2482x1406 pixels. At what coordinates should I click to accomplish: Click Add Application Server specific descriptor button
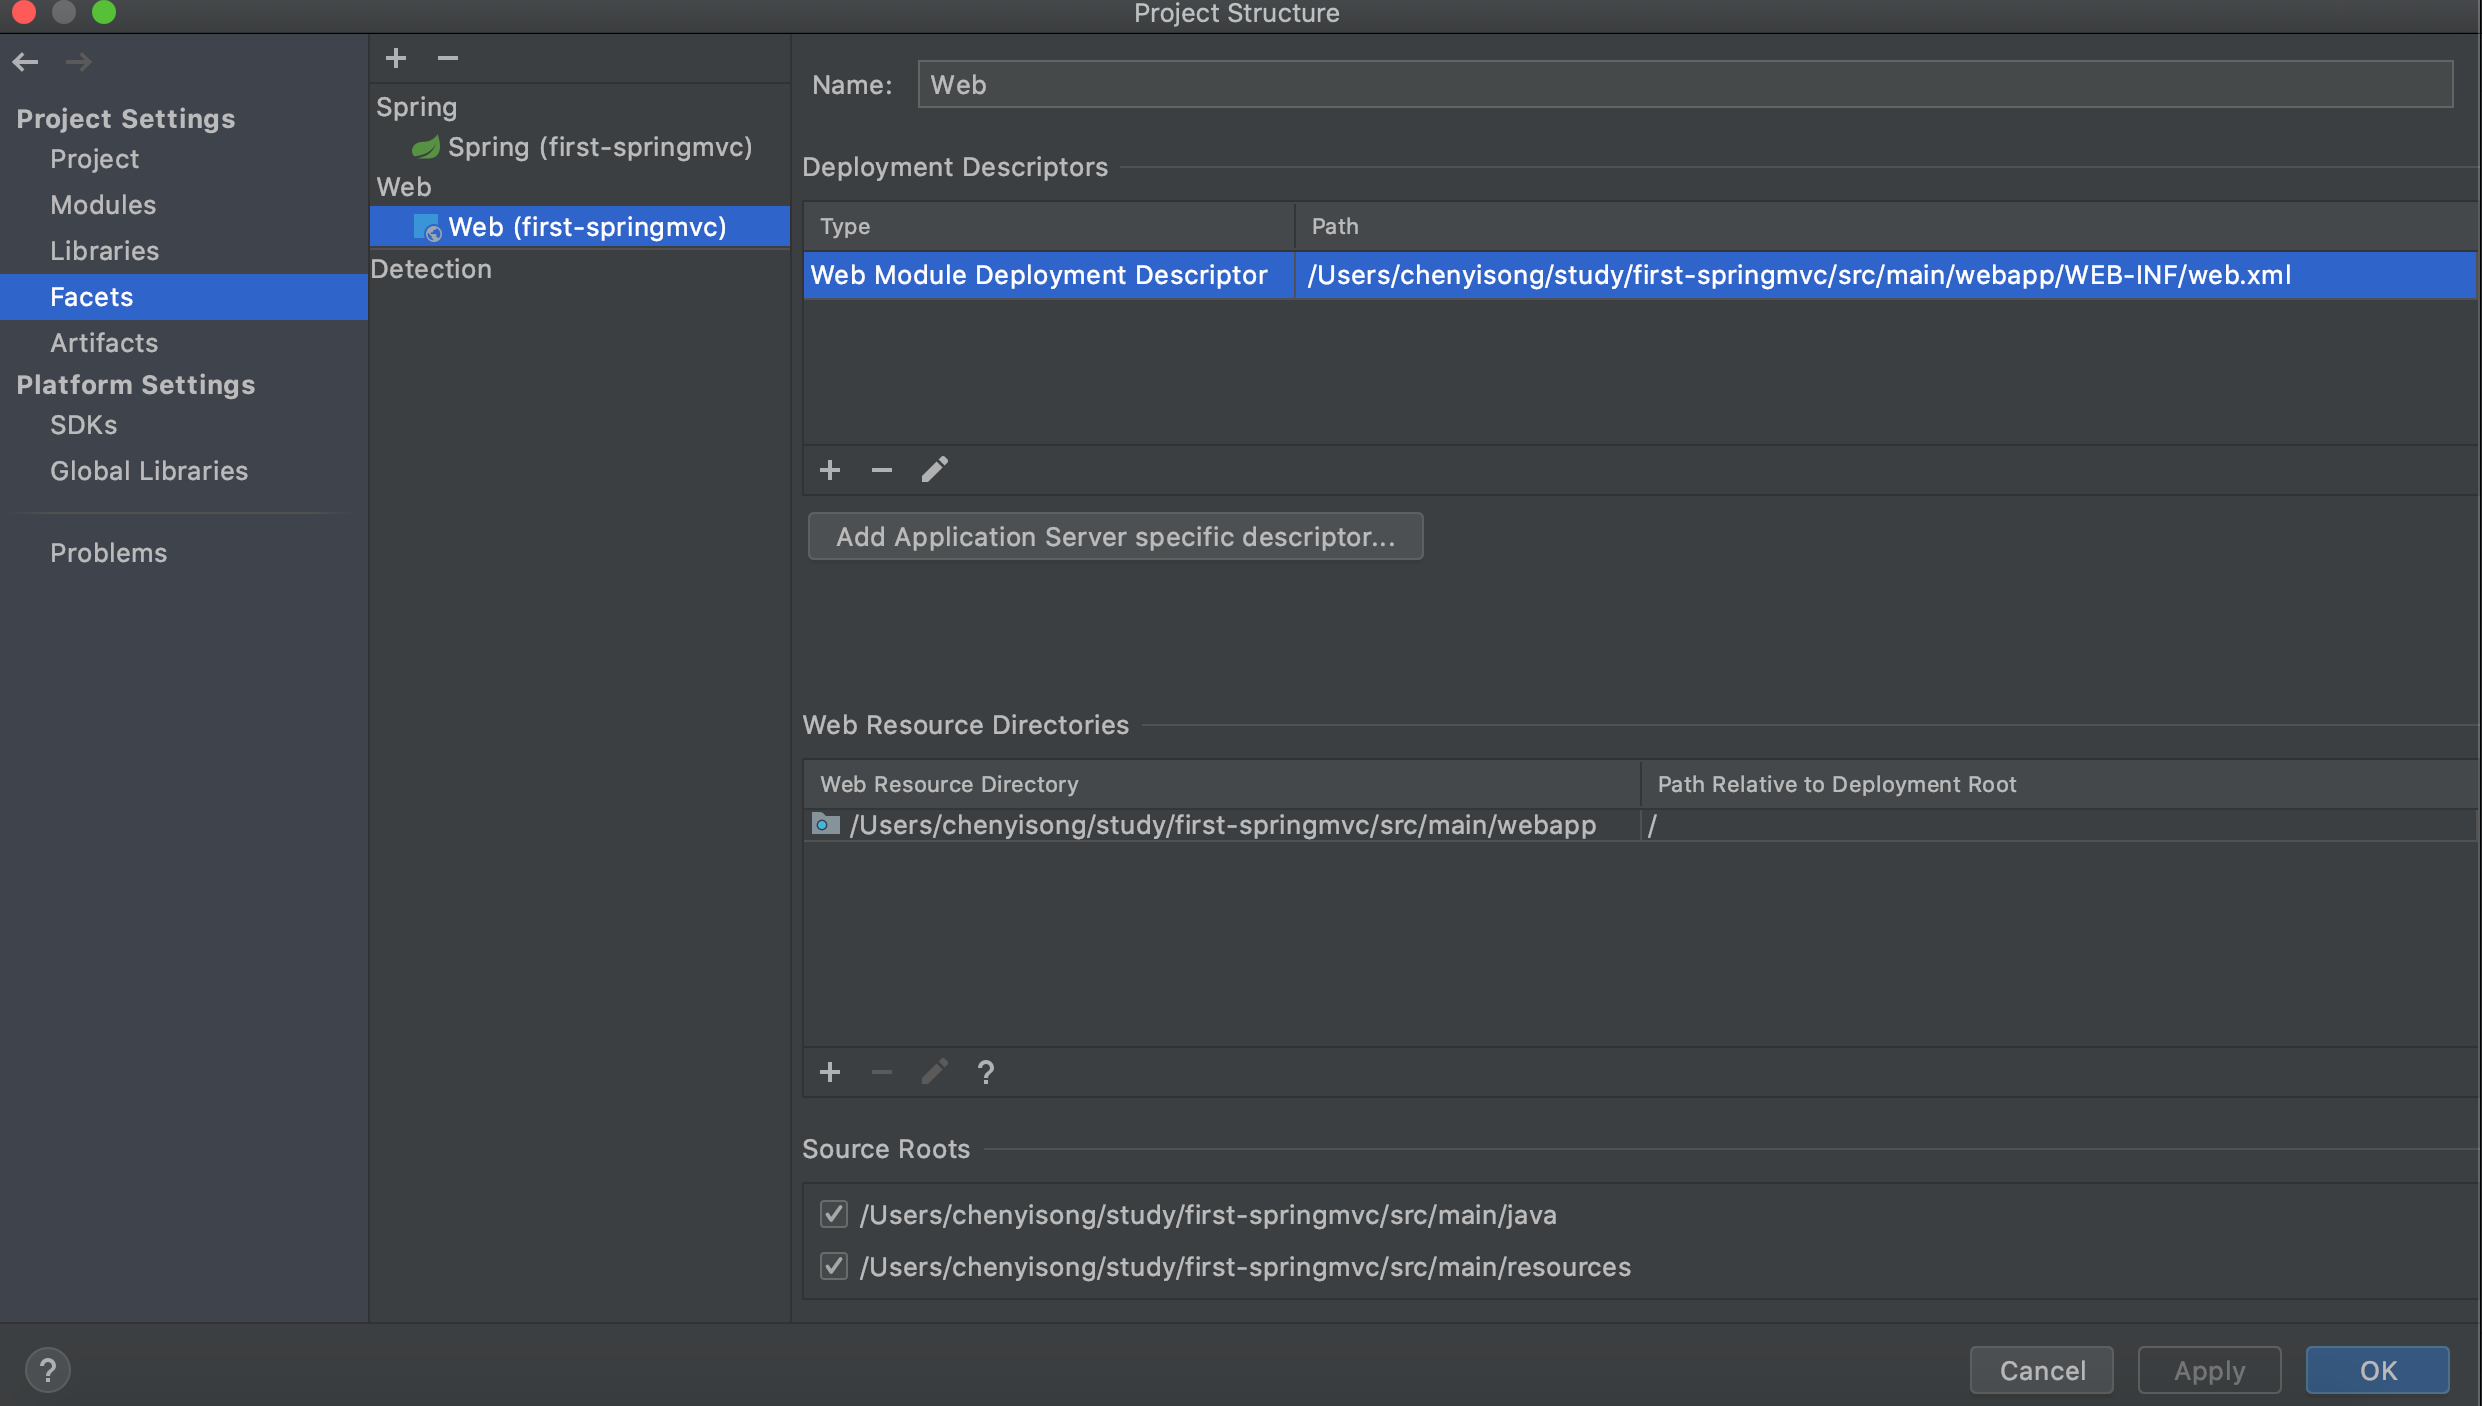point(1115,537)
